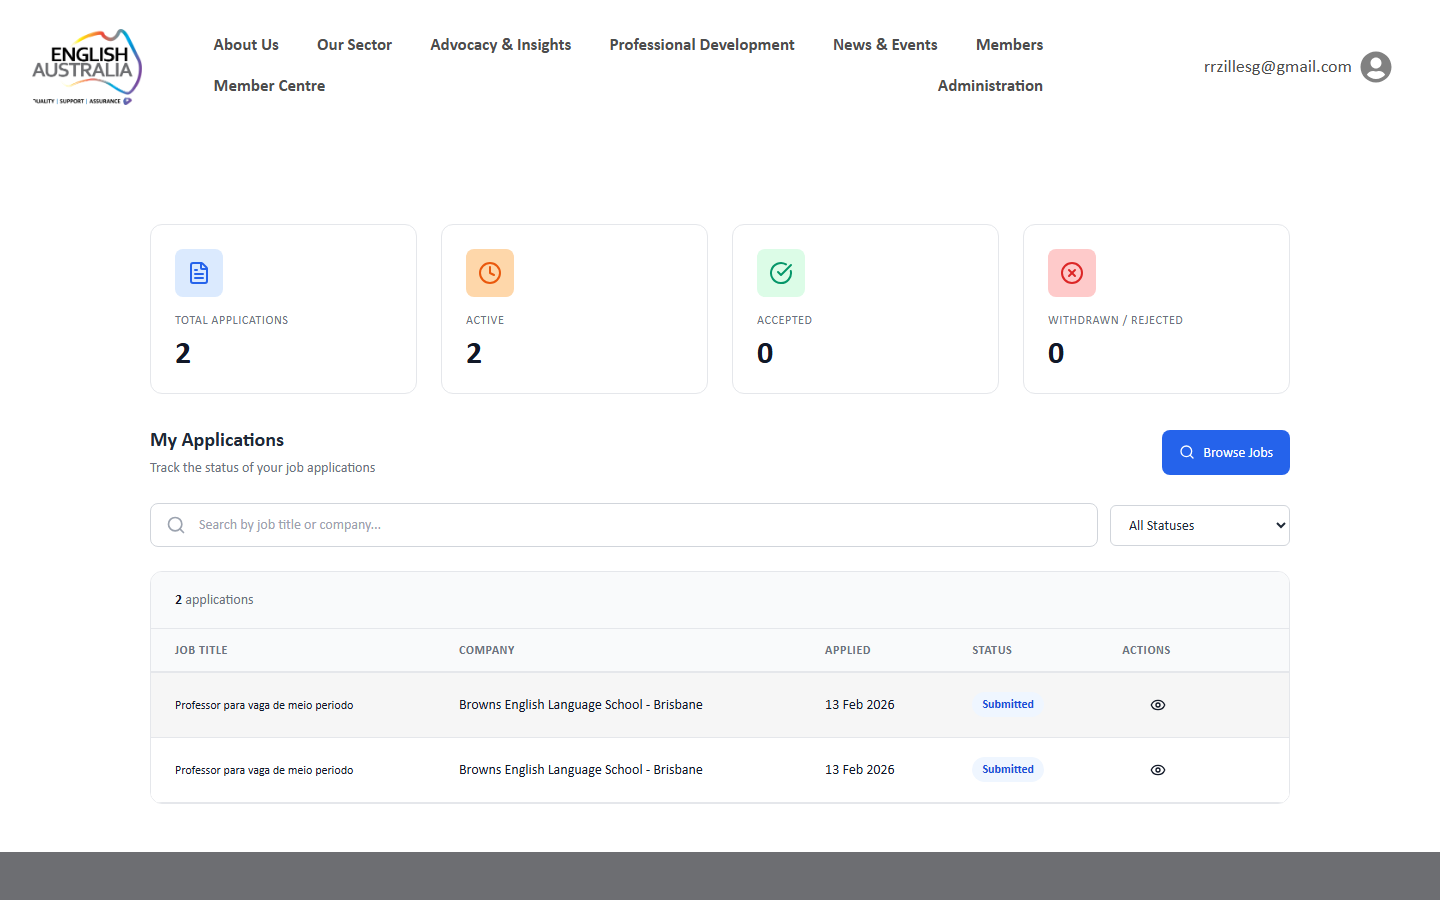1440x900 pixels.
Task: Select first row's Professor para vaga job title
Action: click(264, 706)
